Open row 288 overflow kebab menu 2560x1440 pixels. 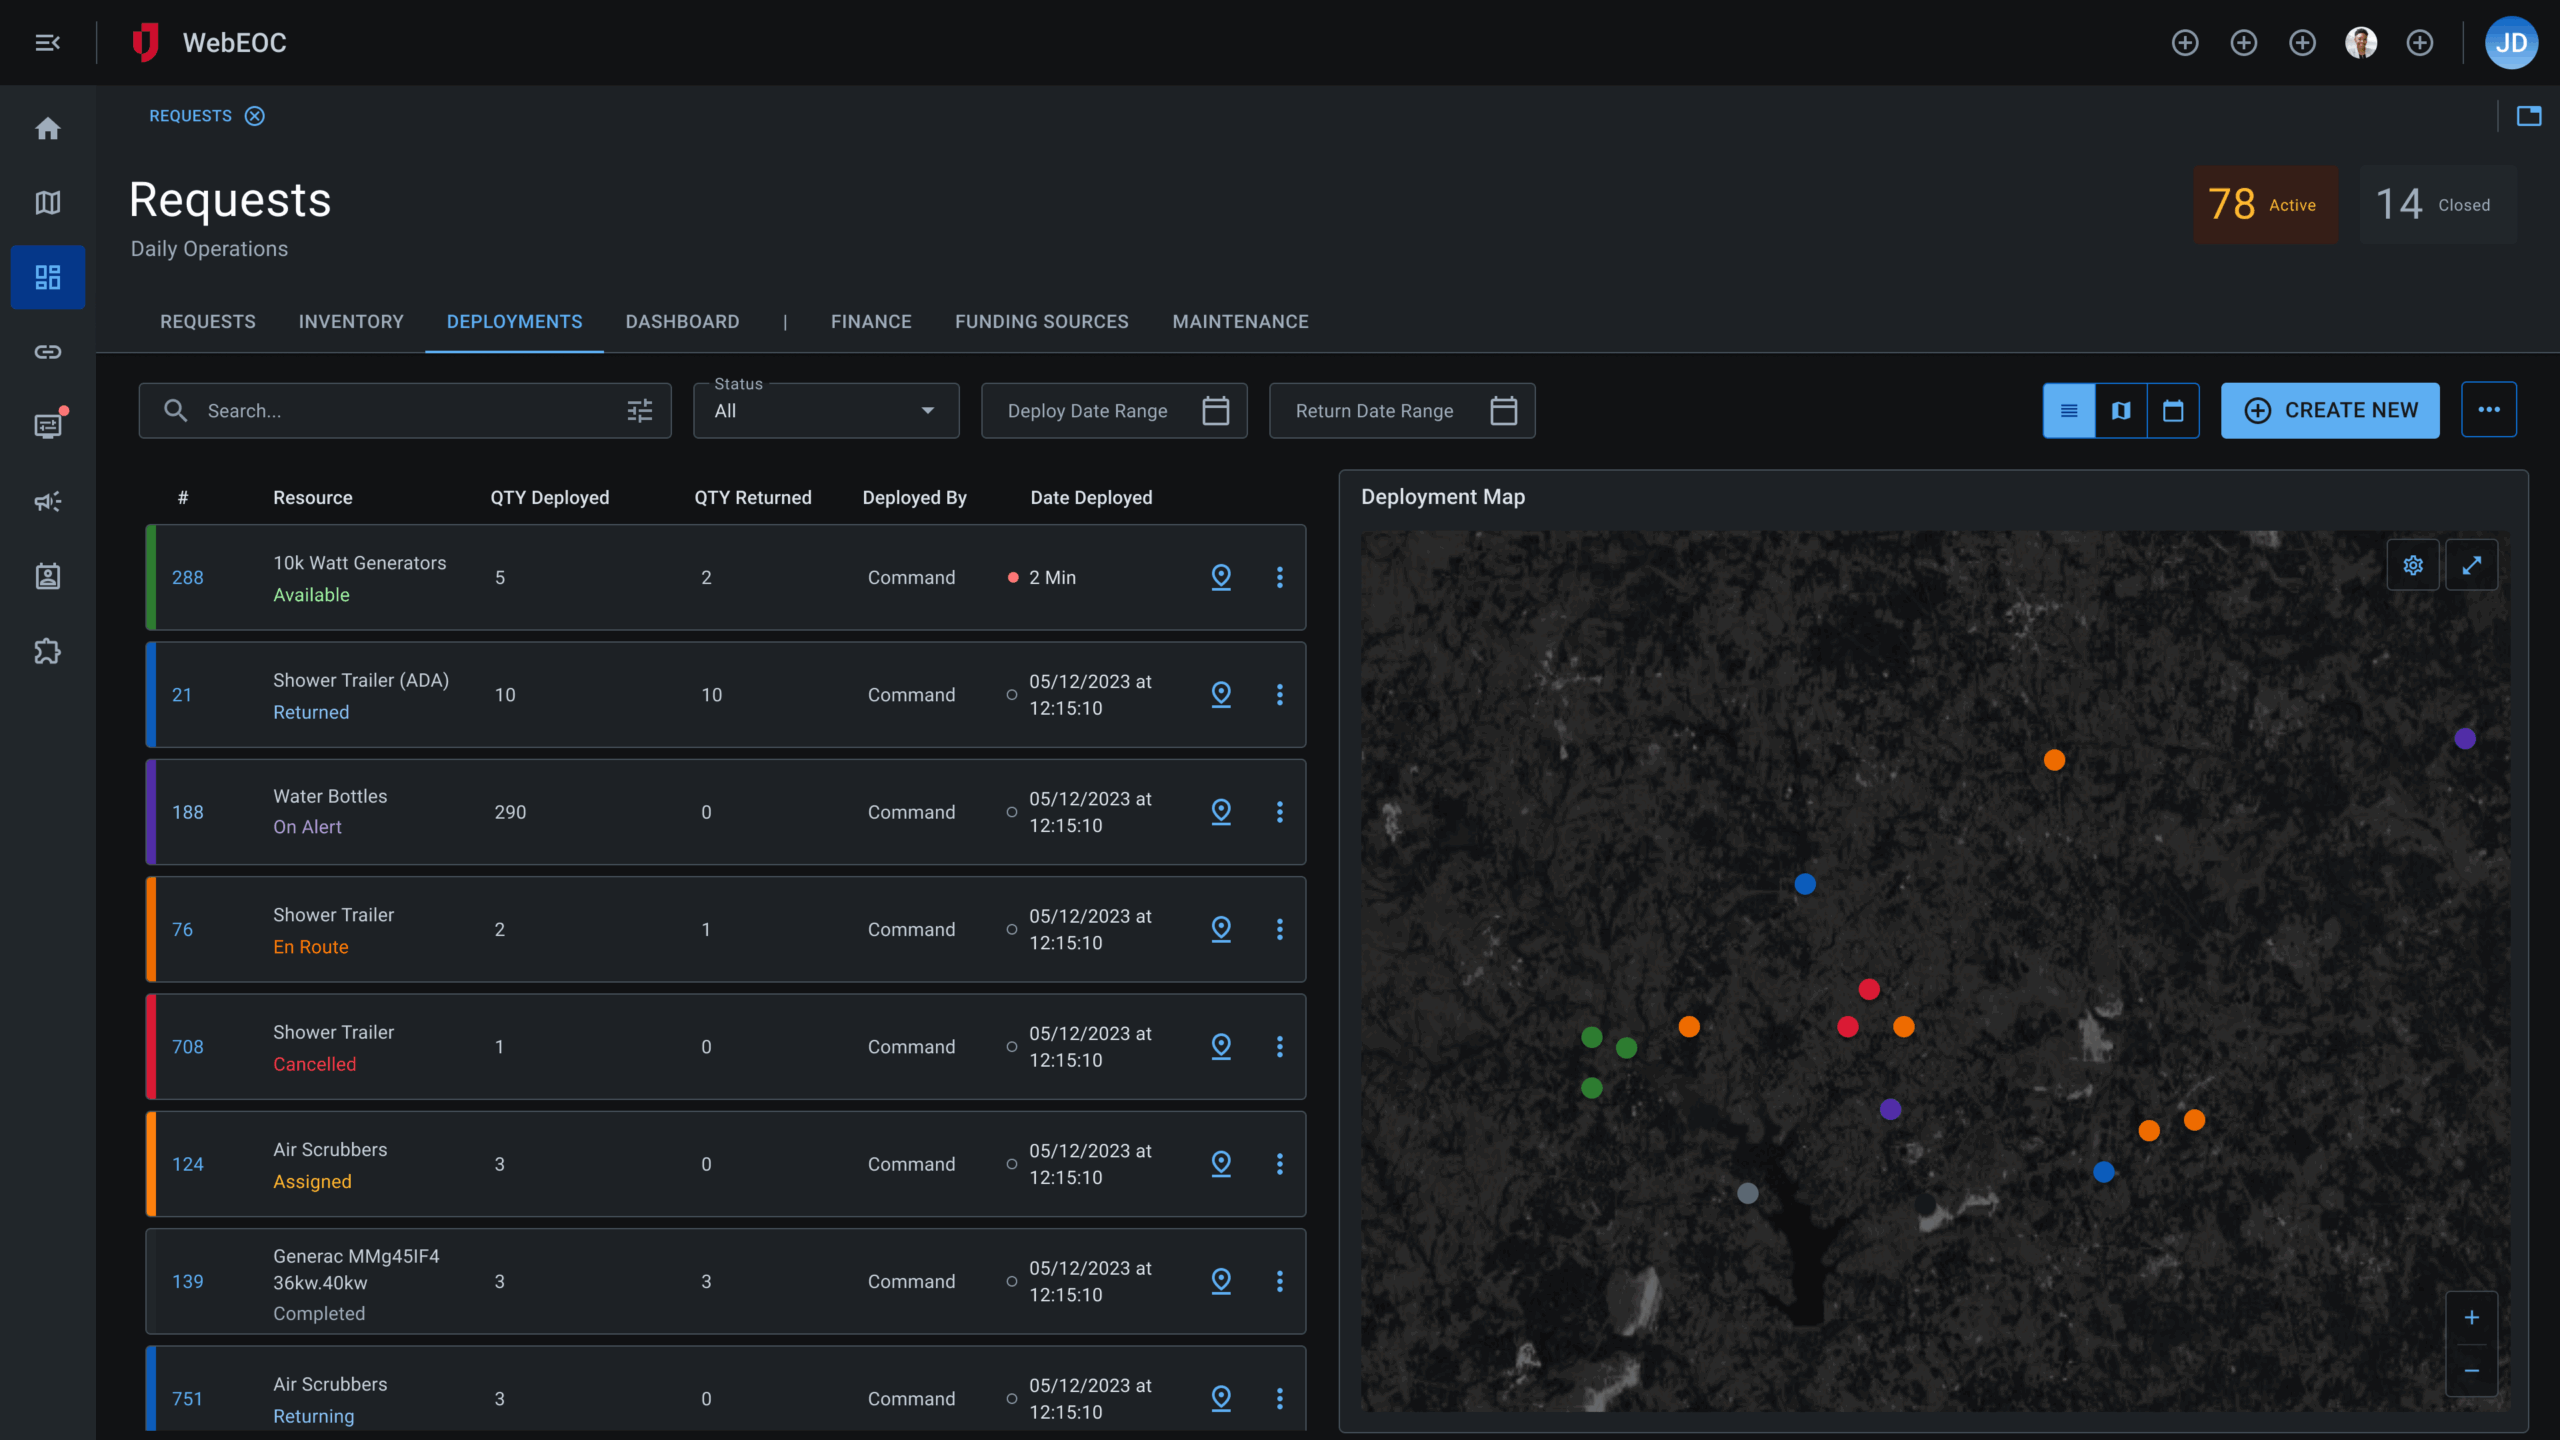click(1281, 577)
